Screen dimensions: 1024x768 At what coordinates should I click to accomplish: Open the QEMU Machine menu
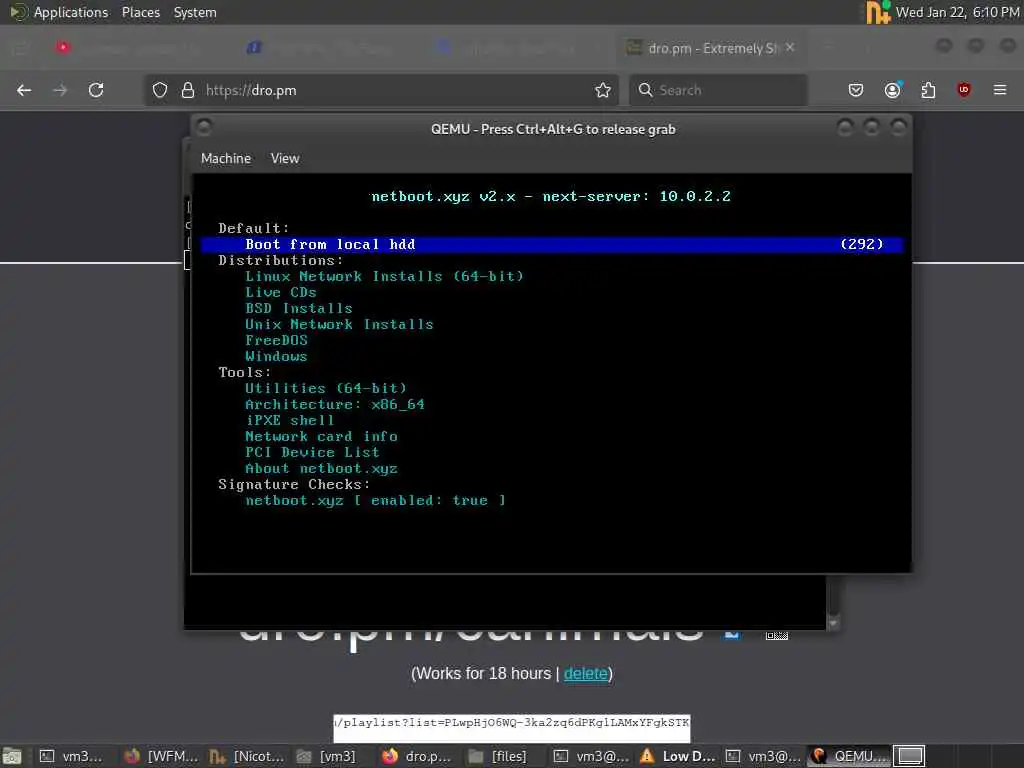(225, 159)
